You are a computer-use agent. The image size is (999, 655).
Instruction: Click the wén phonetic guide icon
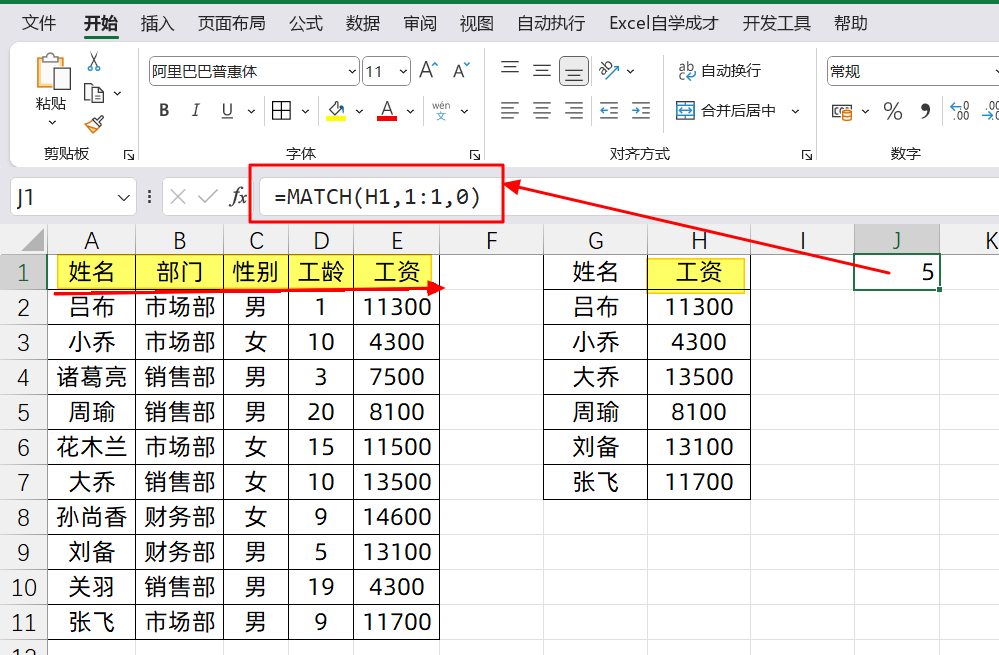[x=441, y=110]
